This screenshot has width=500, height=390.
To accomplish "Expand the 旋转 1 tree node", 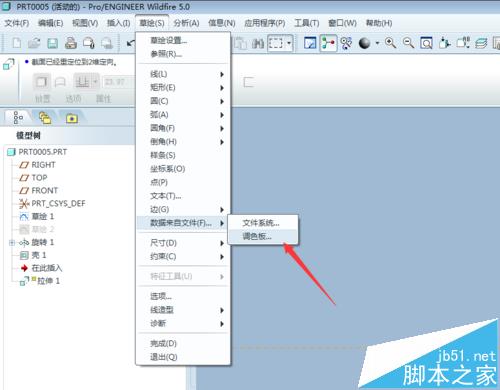I will click(12, 243).
